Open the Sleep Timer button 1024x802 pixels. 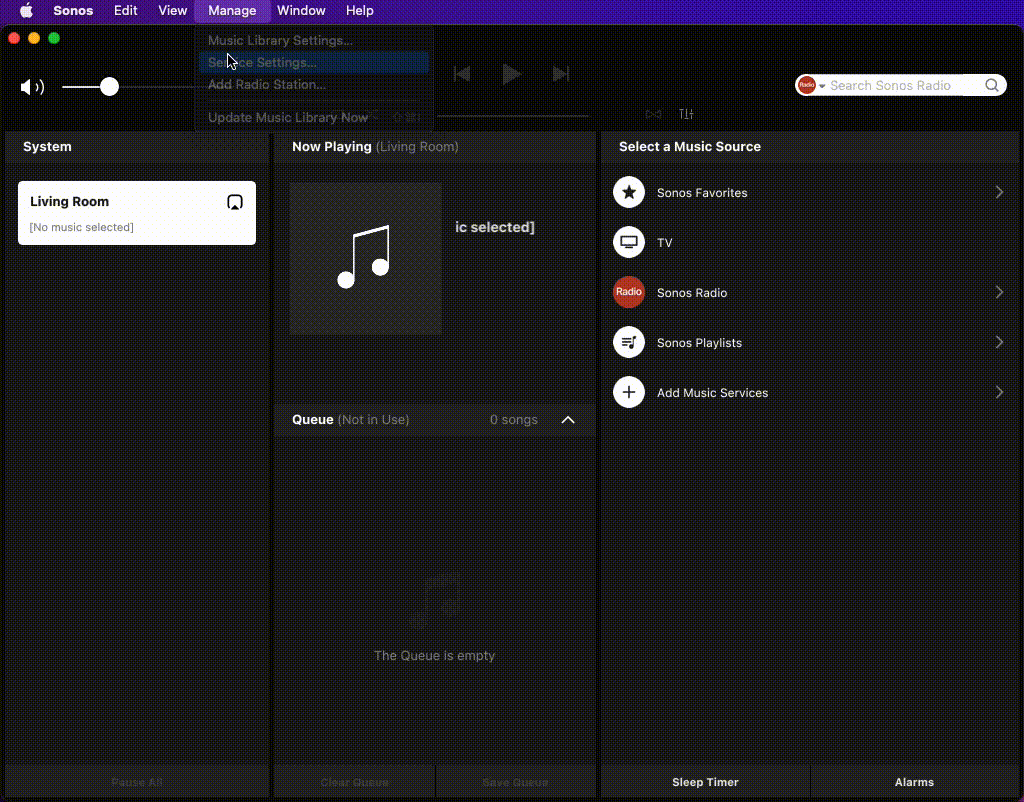click(x=705, y=782)
